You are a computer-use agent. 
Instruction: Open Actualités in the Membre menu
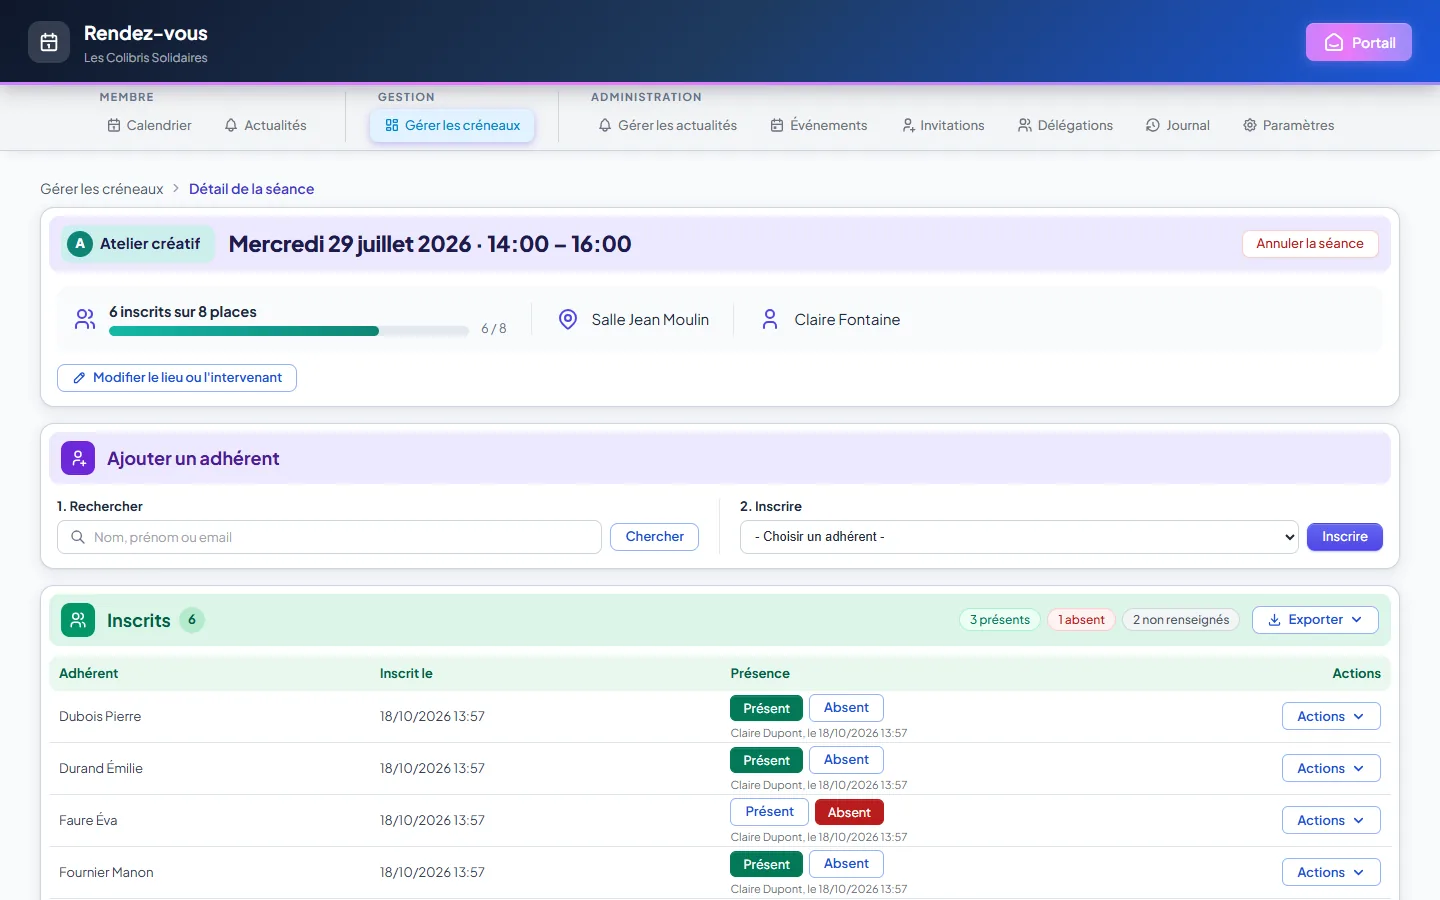click(x=266, y=125)
